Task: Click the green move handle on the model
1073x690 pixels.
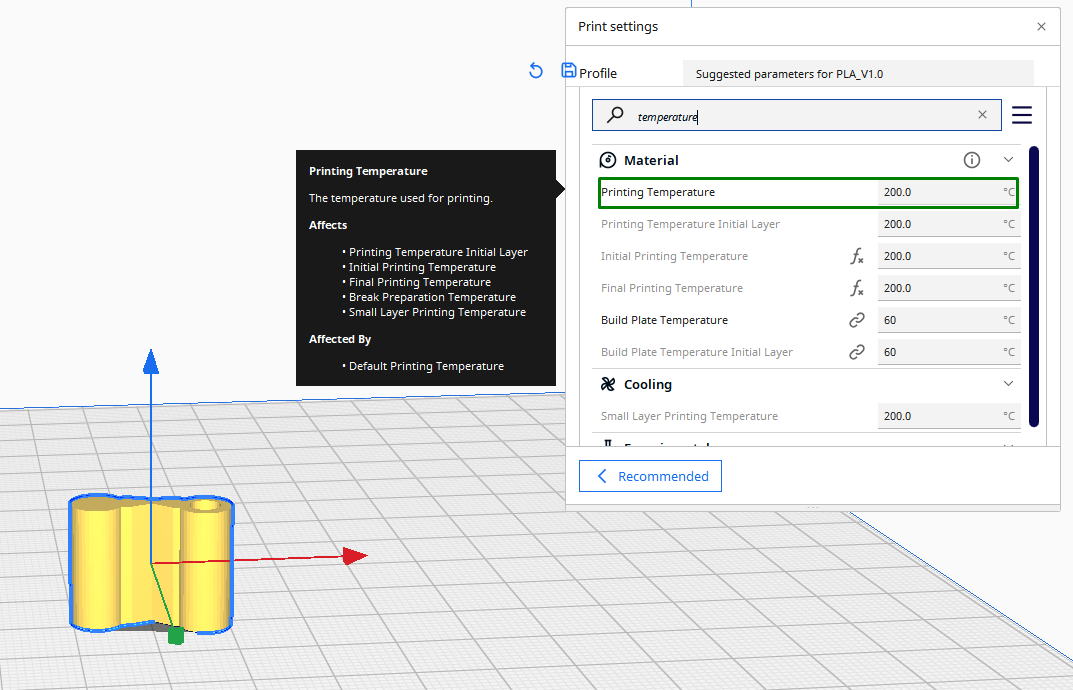Action: [x=176, y=635]
